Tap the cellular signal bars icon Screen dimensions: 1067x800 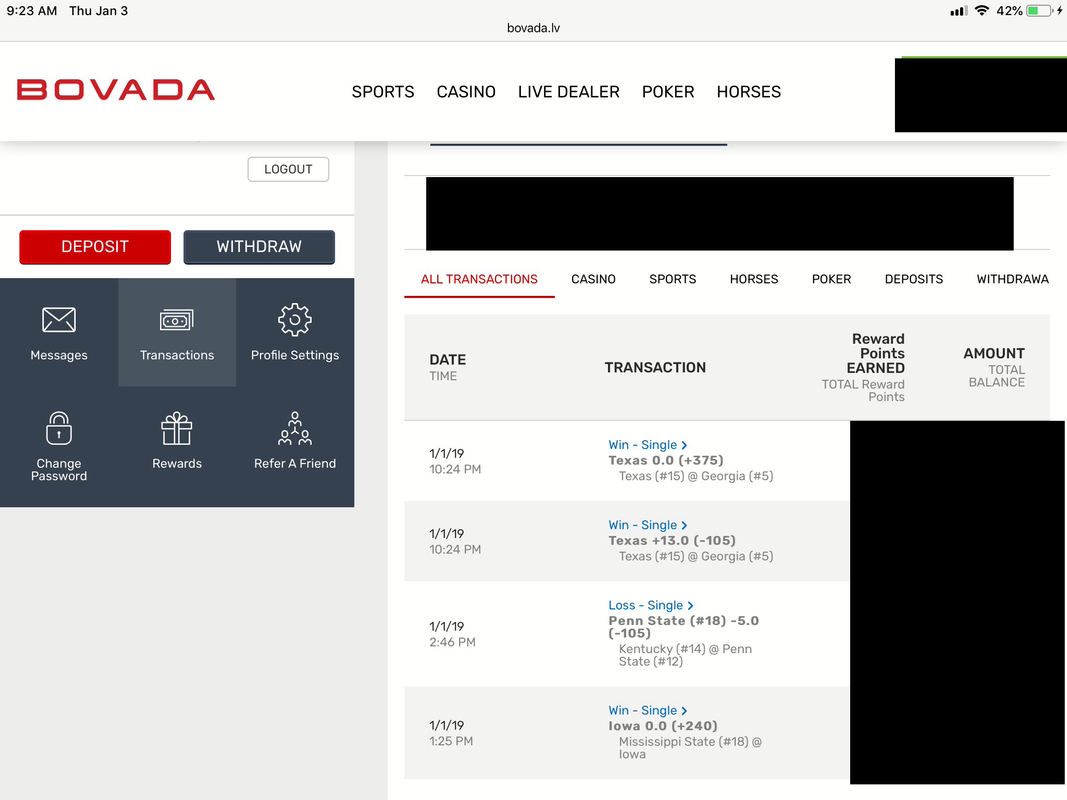[x=958, y=11]
